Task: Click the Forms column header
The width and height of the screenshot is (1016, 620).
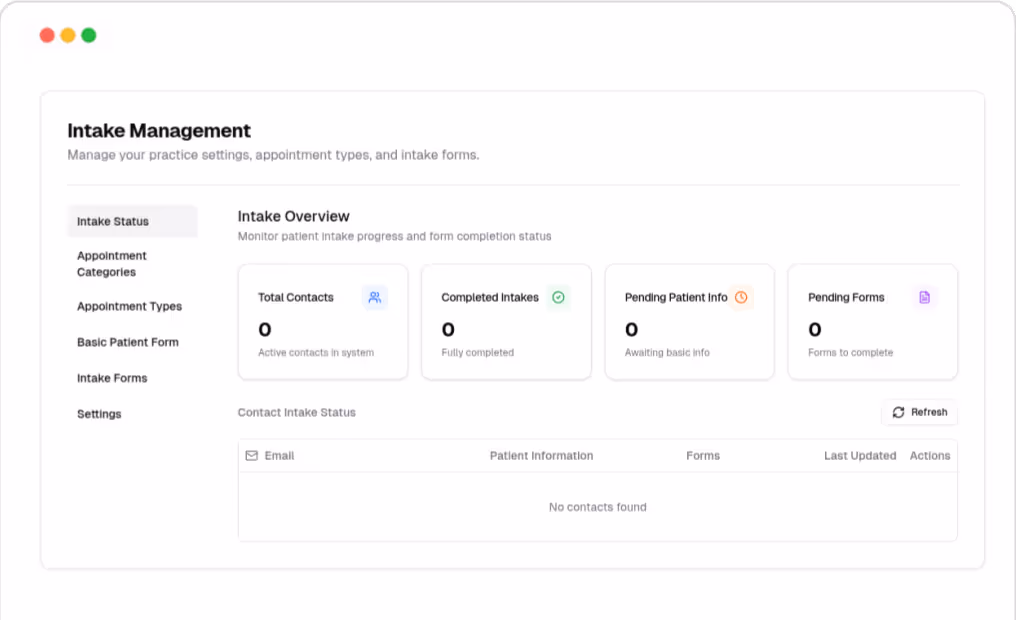Action: click(703, 455)
